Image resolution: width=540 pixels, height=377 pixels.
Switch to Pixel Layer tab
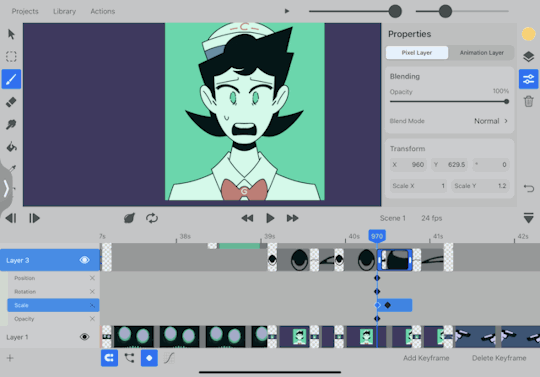click(x=417, y=53)
